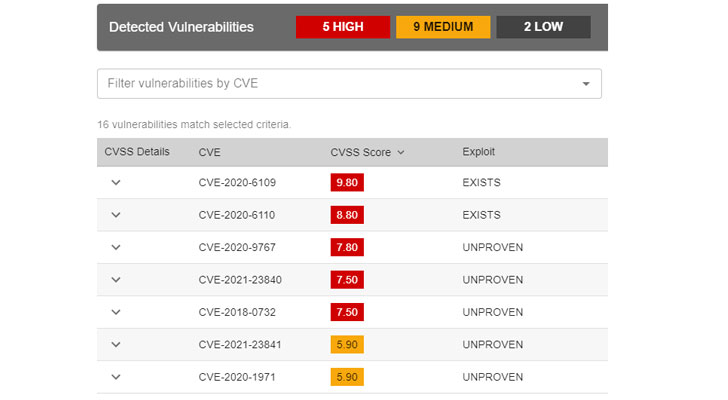Expand the CVE-2018-0732 row chevron
728x400 pixels.
[116, 312]
